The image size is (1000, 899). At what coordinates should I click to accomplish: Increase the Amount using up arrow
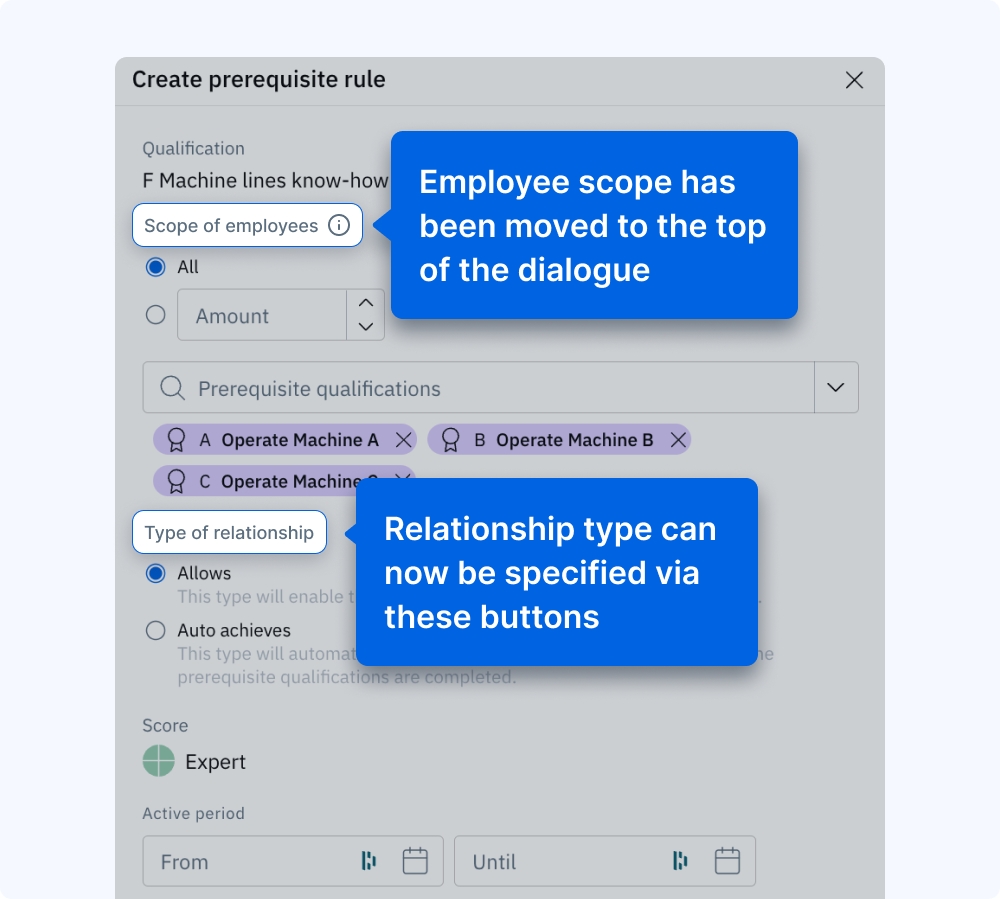366,303
